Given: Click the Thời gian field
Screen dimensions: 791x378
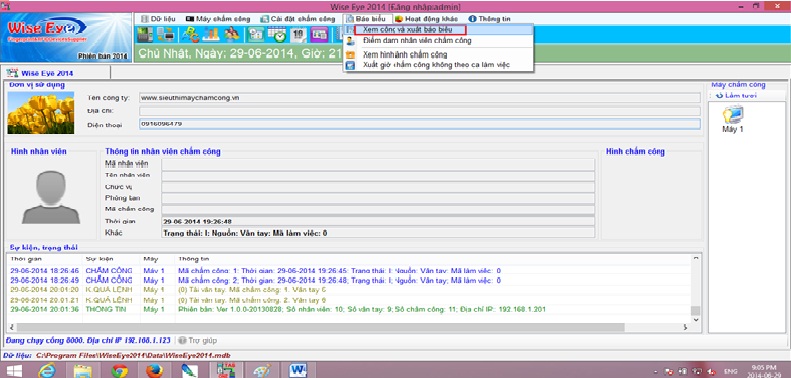Looking at the screenshot, I should click(x=378, y=221).
